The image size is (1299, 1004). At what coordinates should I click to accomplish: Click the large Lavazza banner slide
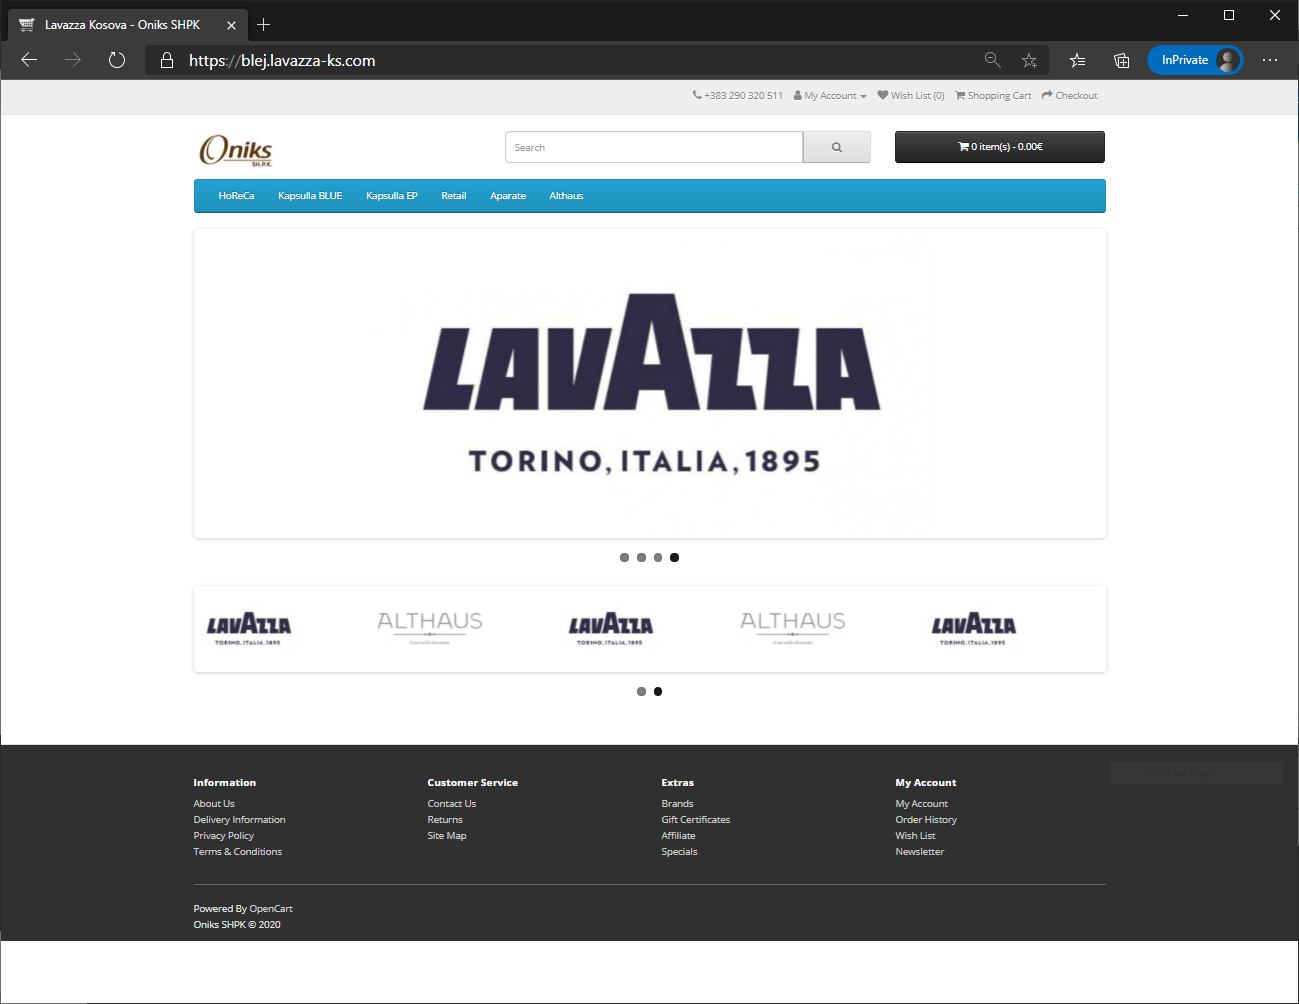650,384
